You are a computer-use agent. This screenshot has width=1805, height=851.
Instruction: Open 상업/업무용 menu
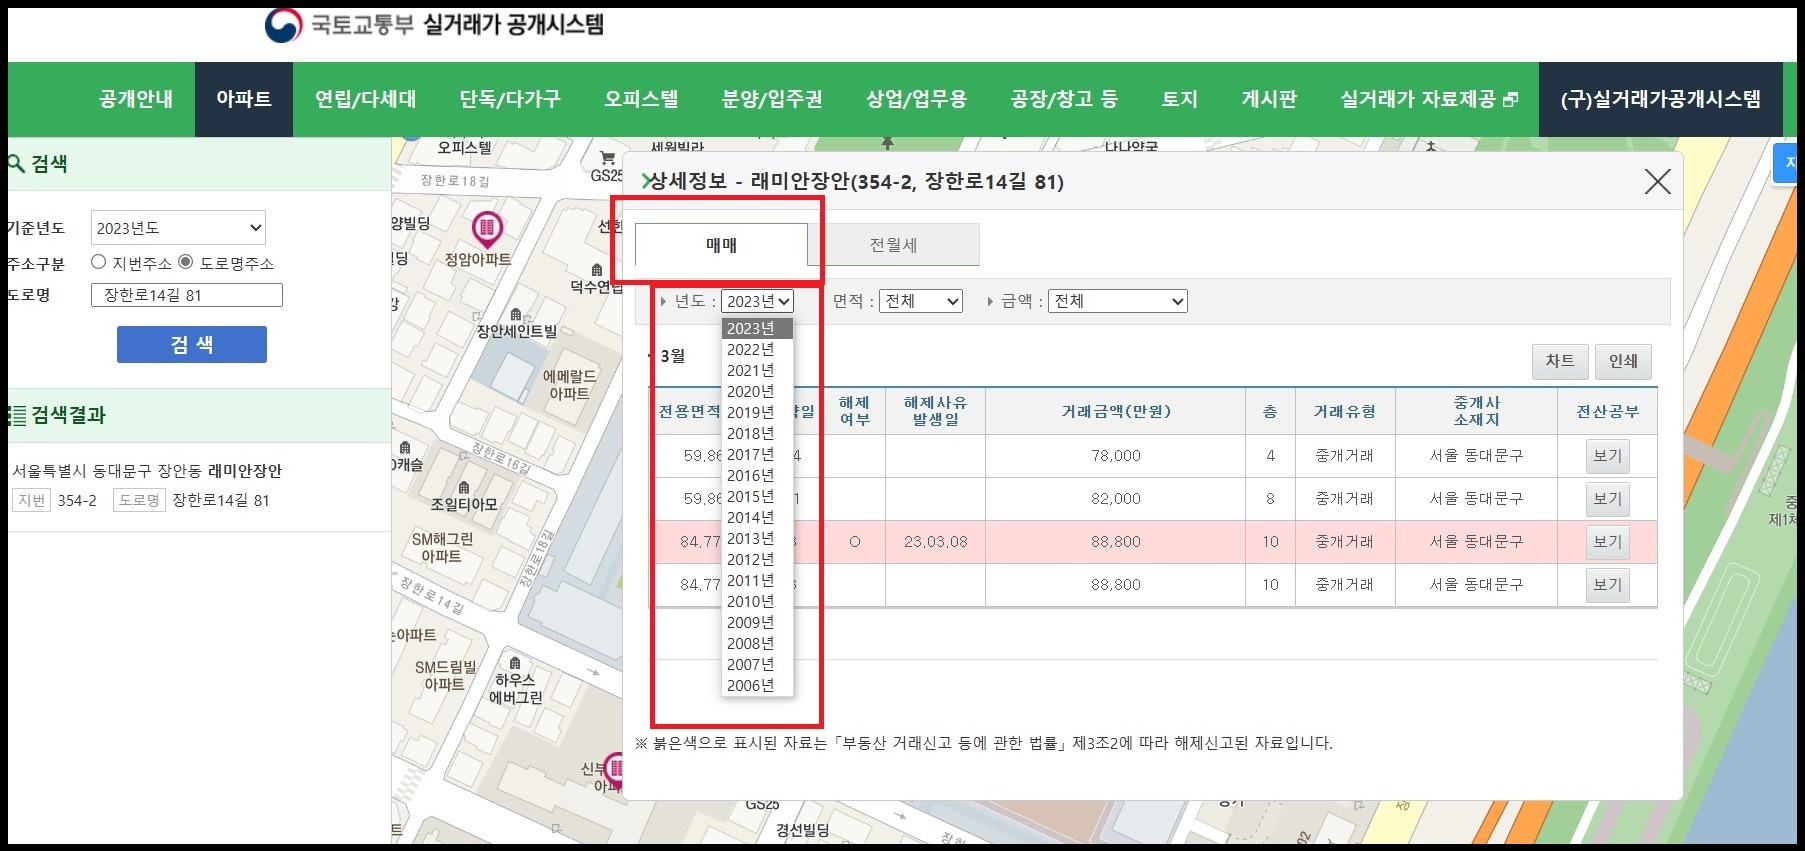(x=916, y=99)
